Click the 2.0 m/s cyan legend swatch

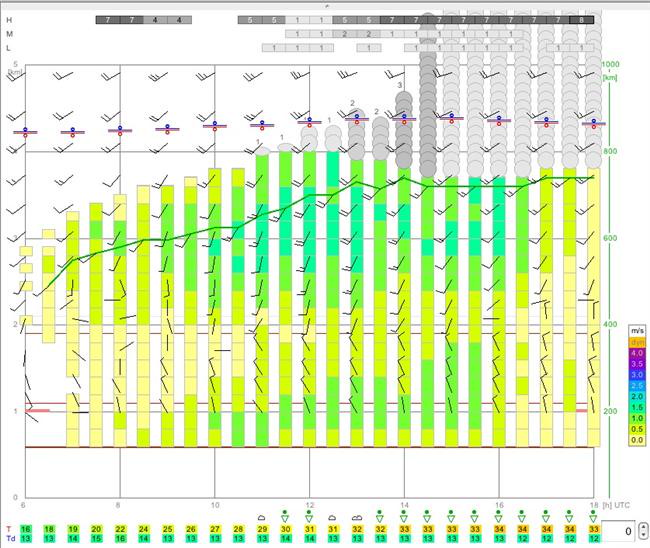pyautogui.click(x=637, y=397)
